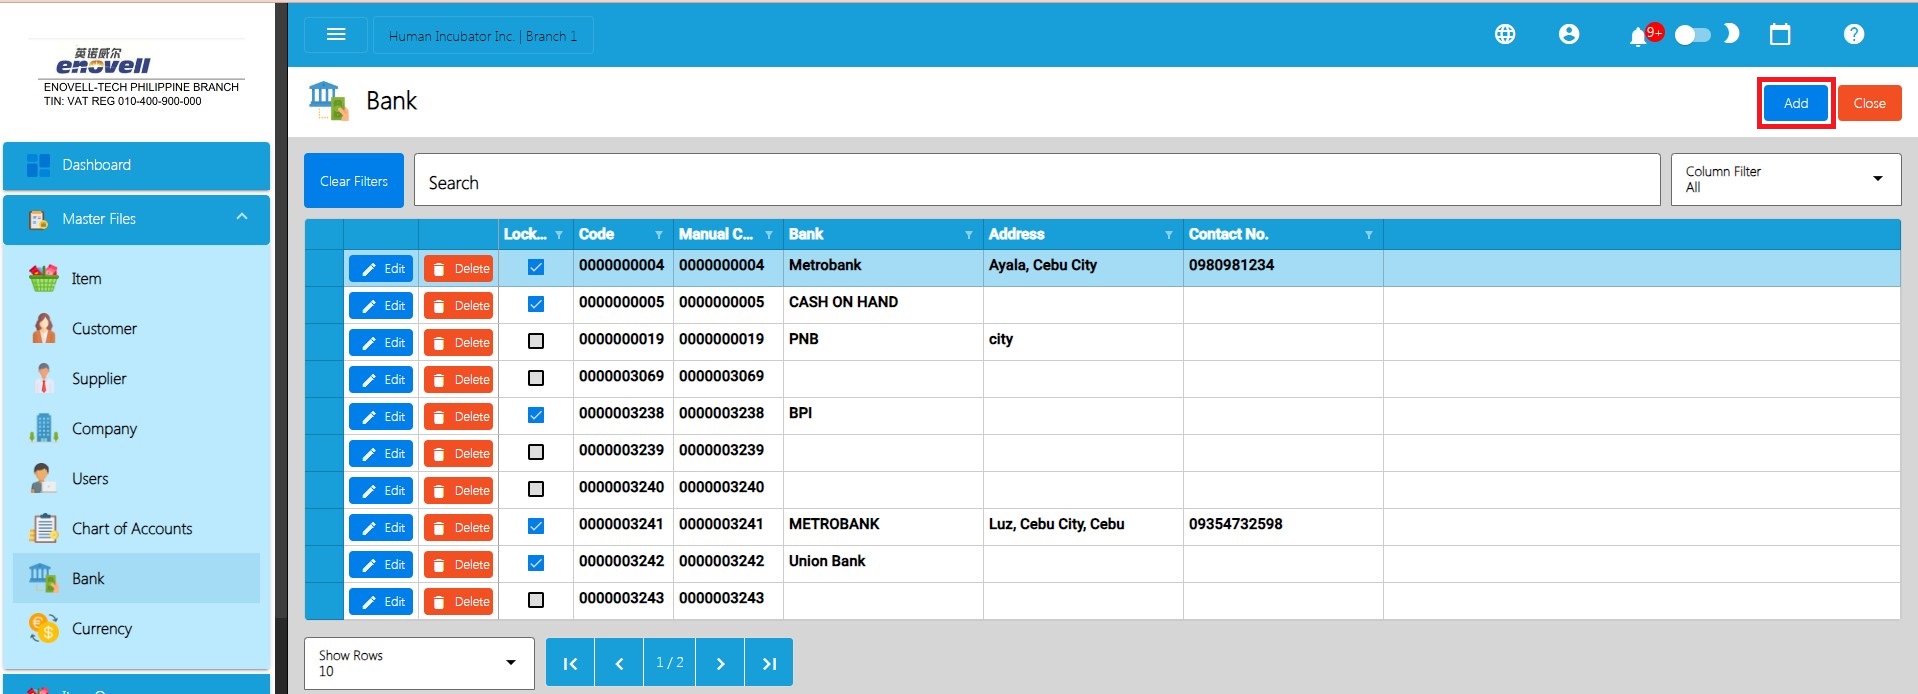This screenshot has width=1918, height=694.
Task: Delete the Union Bank row
Action: [459, 565]
